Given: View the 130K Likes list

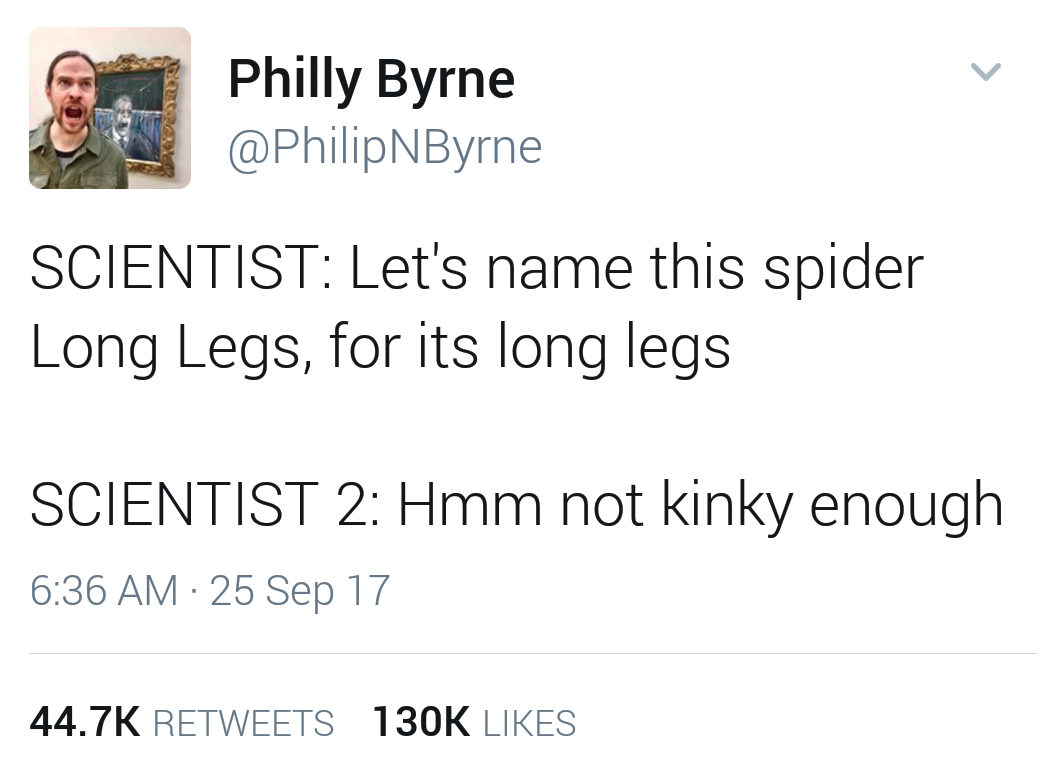Looking at the screenshot, I should (473, 722).
